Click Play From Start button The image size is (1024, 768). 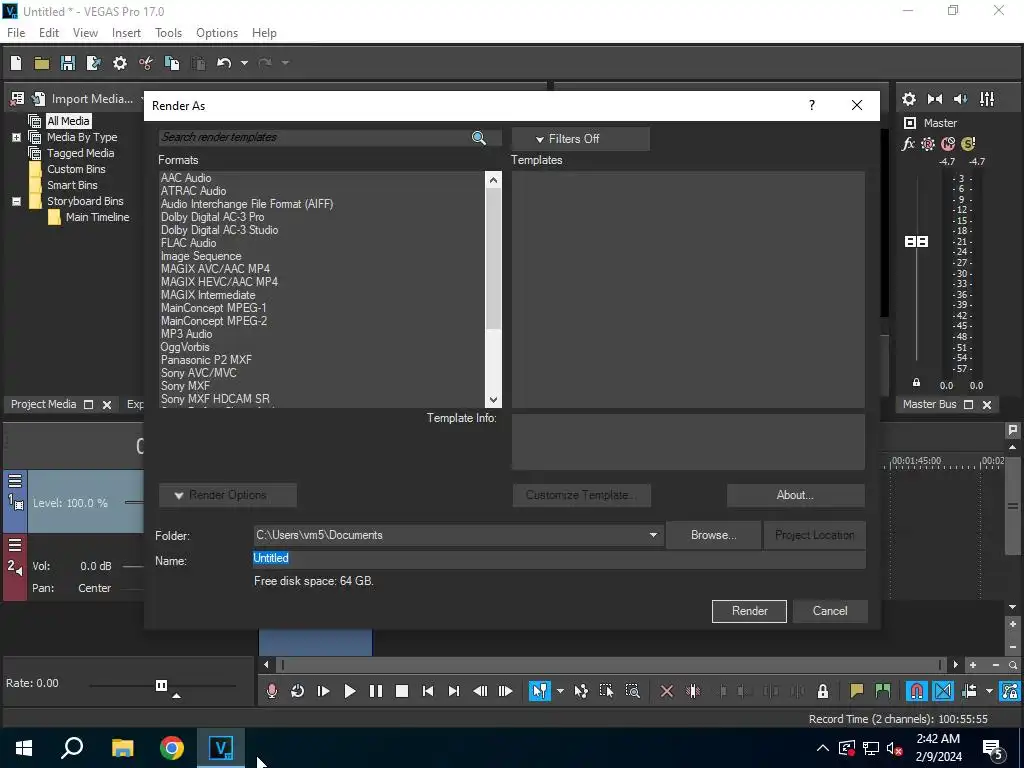click(x=323, y=691)
